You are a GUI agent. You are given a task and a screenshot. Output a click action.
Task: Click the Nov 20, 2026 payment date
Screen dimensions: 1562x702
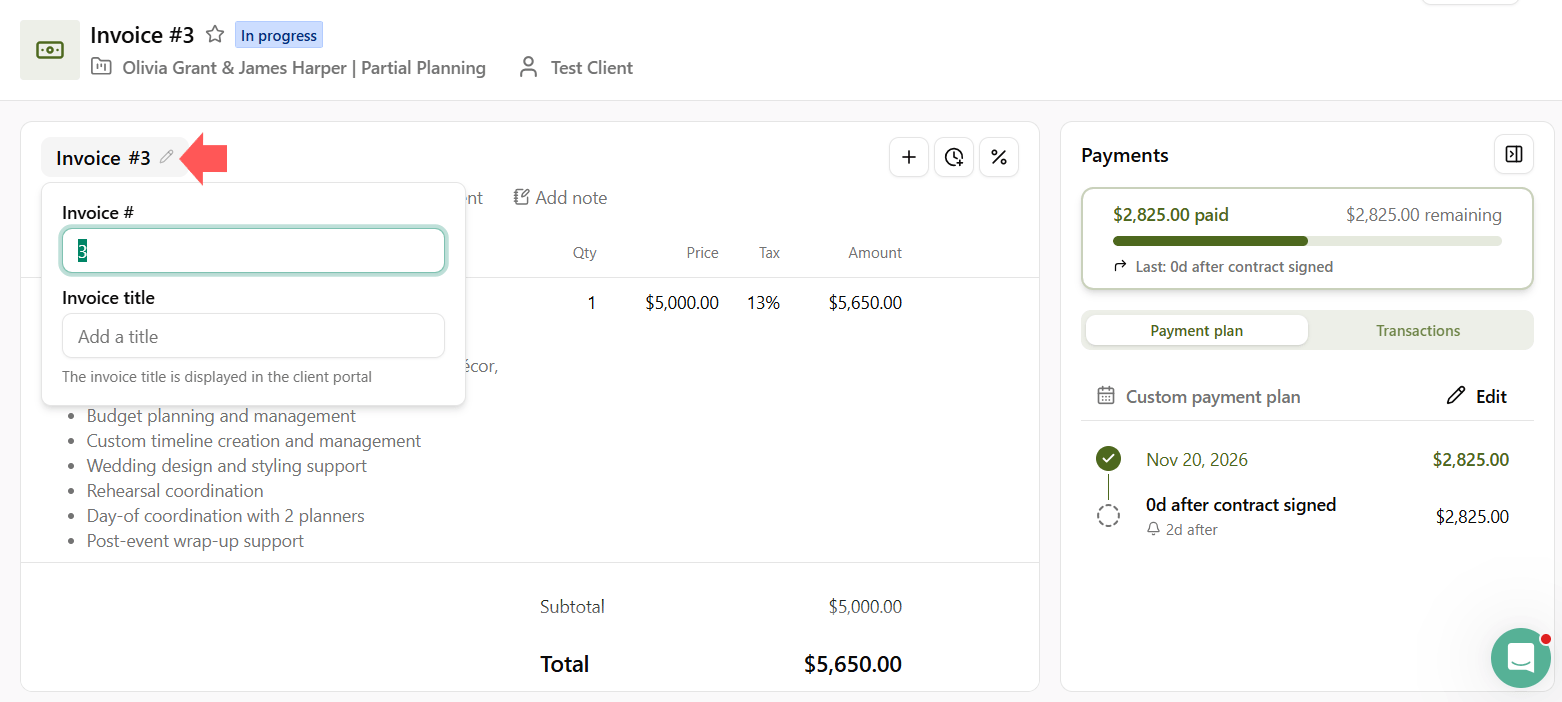(x=1197, y=460)
